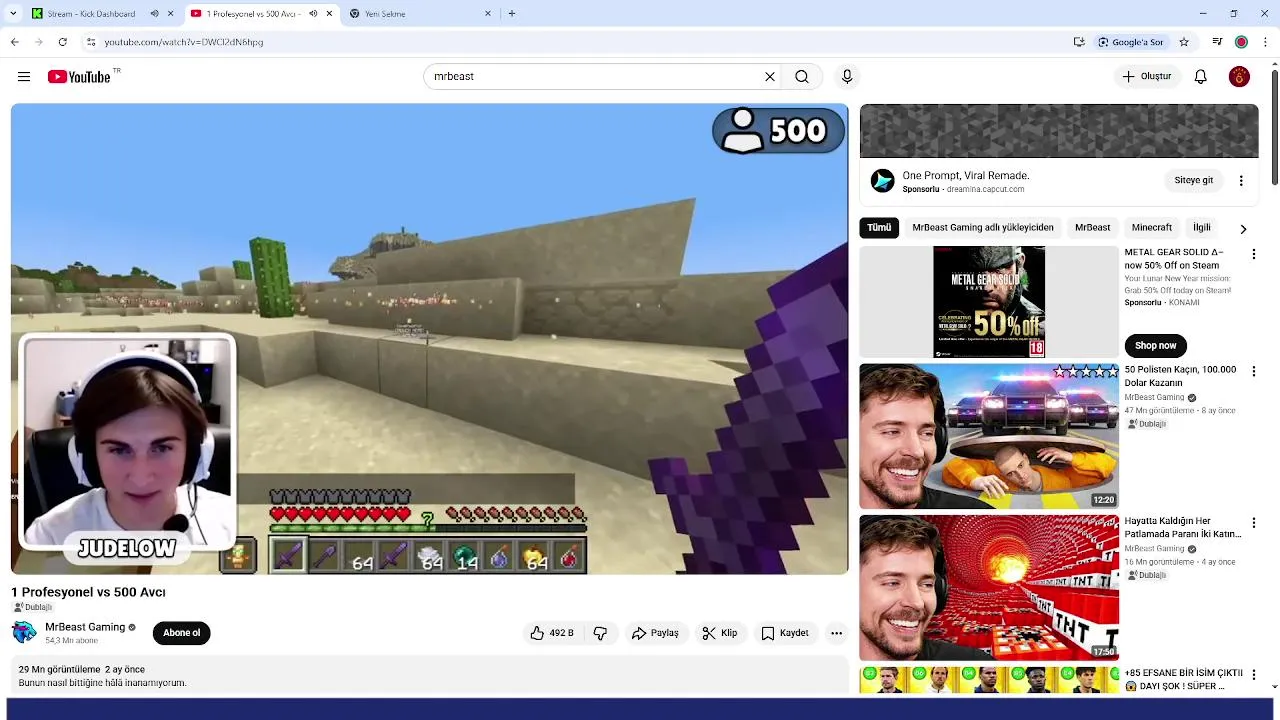Viewport: 1280px width, 720px height.
Task: Select the MrBeast Gaming adlı yükleyiciden chip
Action: point(983,228)
